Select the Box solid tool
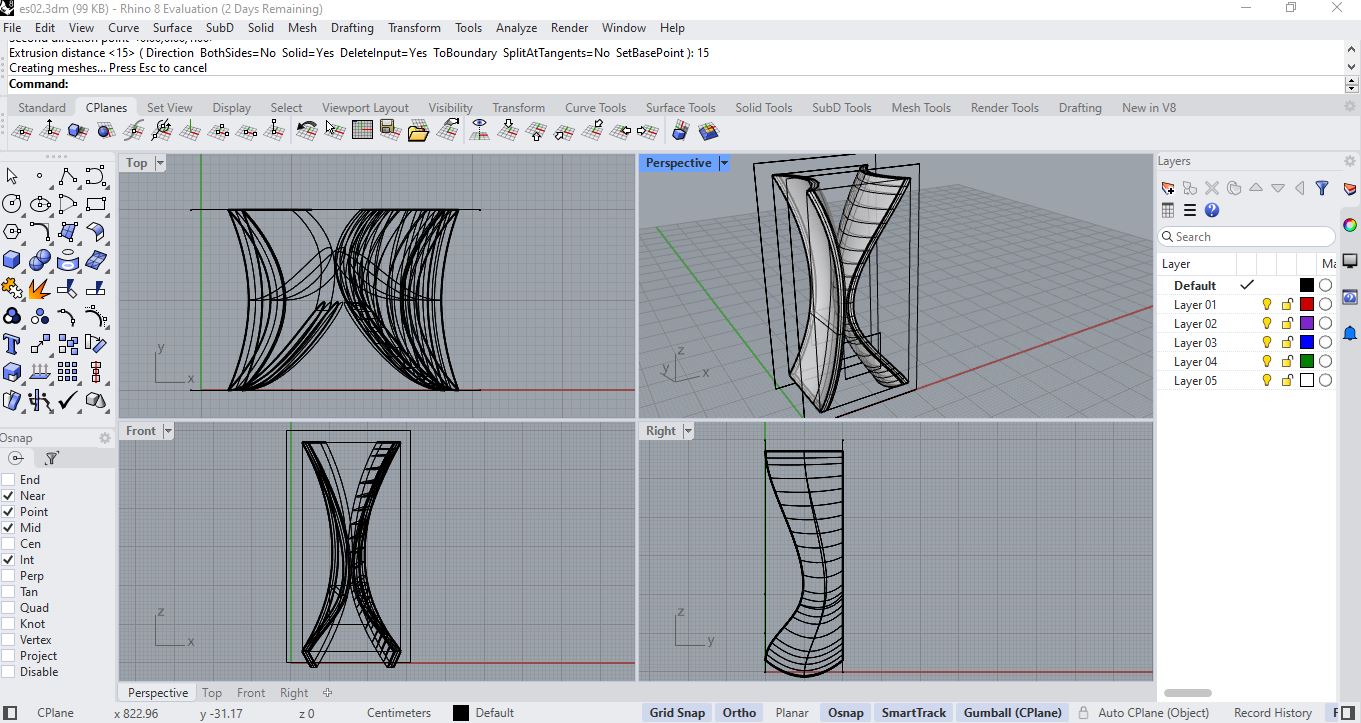Viewport: 1361px width, 723px height. tap(12, 260)
